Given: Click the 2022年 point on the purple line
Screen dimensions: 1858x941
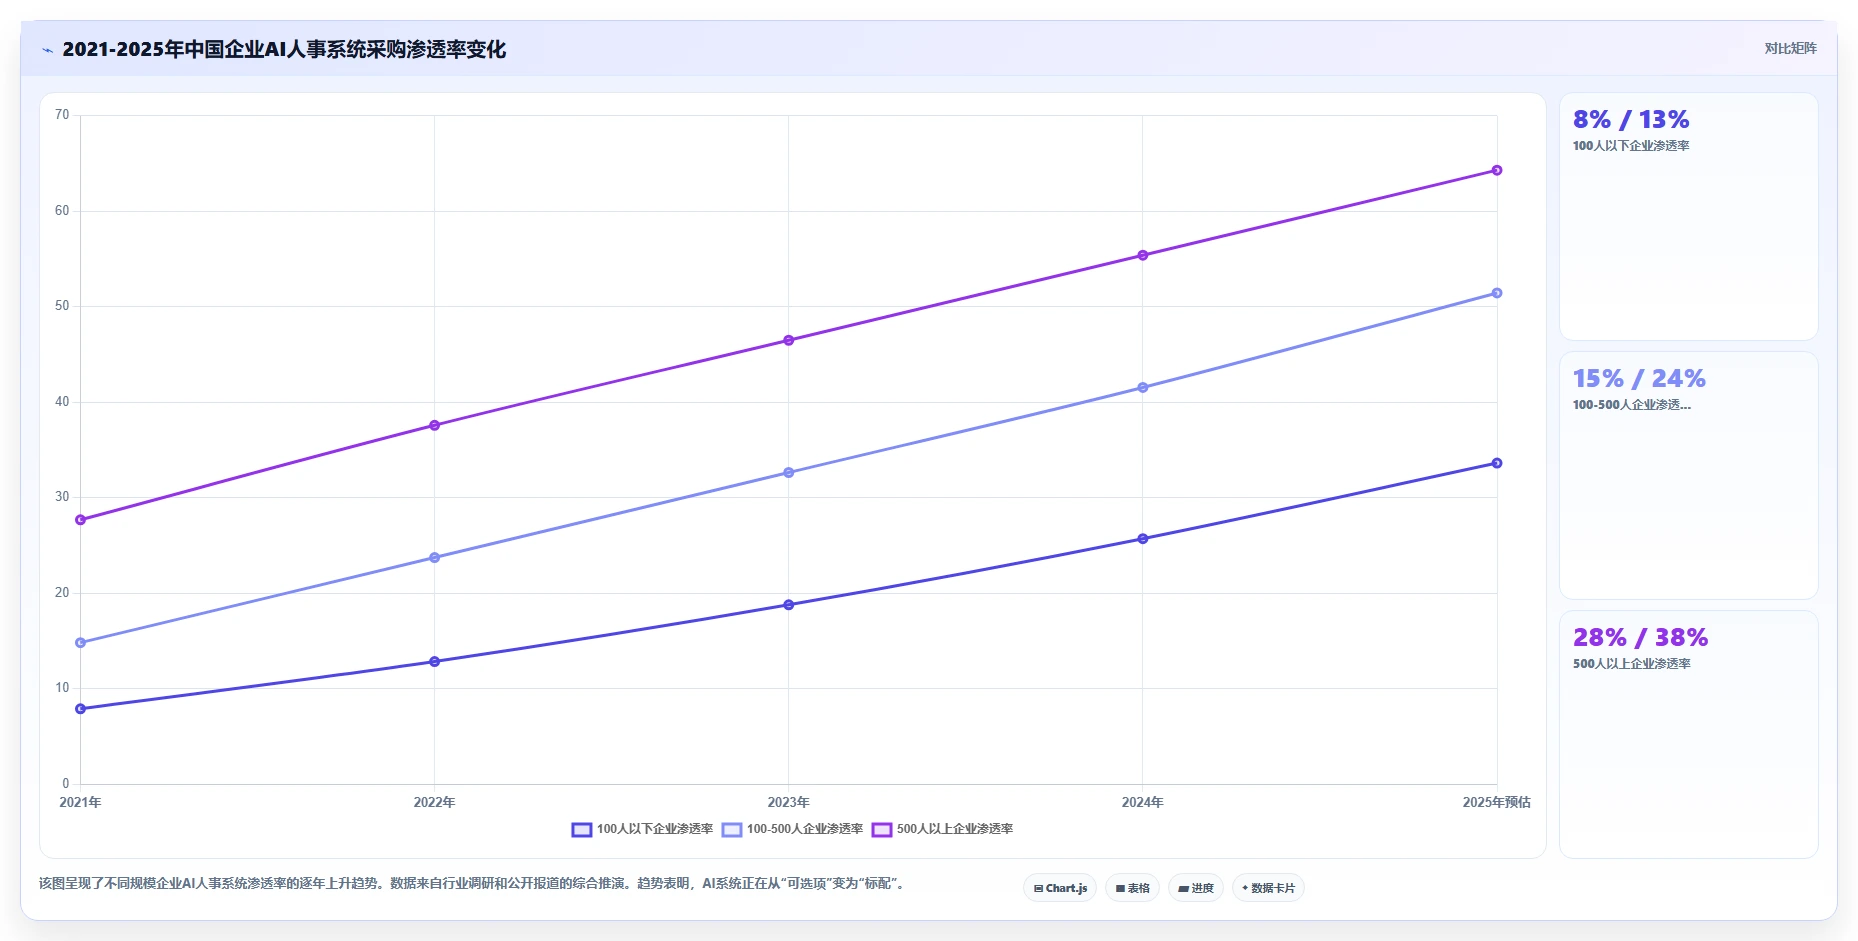Looking at the screenshot, I should click(435, 425).
